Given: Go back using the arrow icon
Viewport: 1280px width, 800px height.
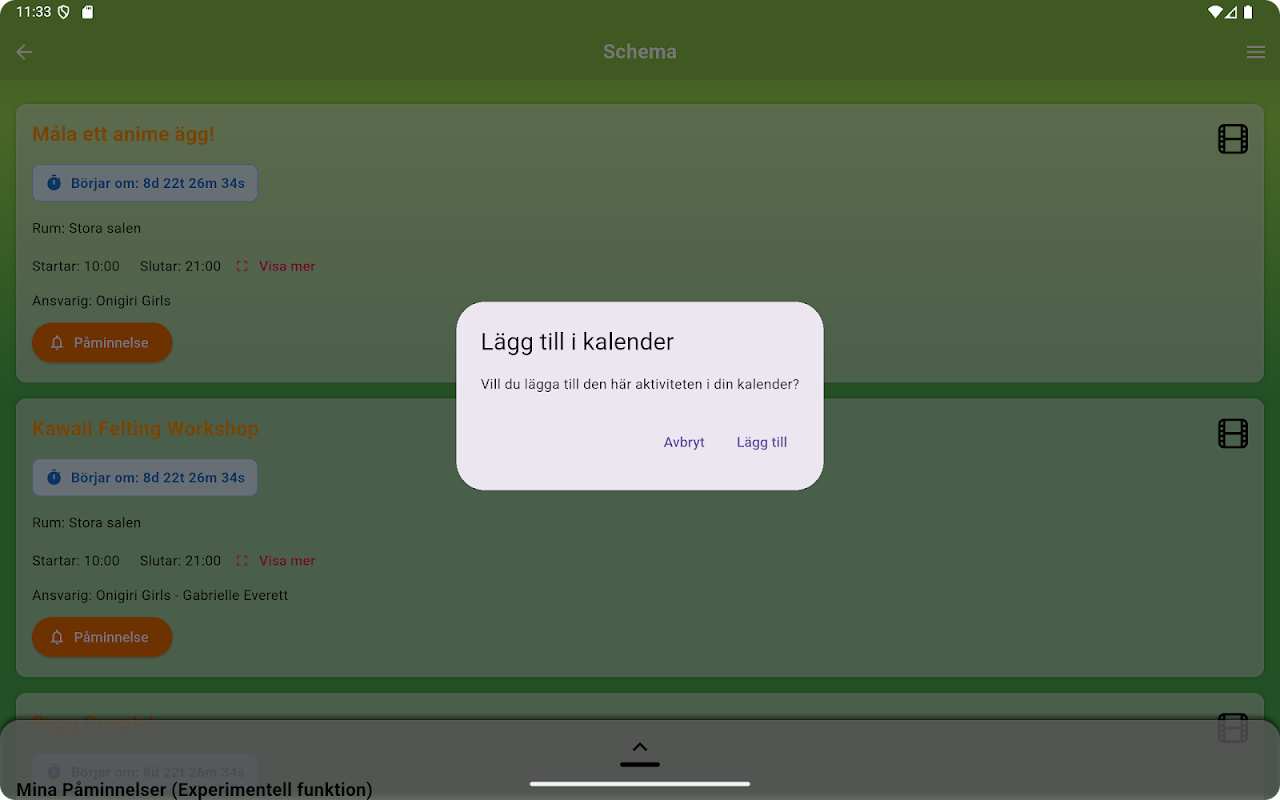Looking at the screenshot, I should [x=24, y=52].
